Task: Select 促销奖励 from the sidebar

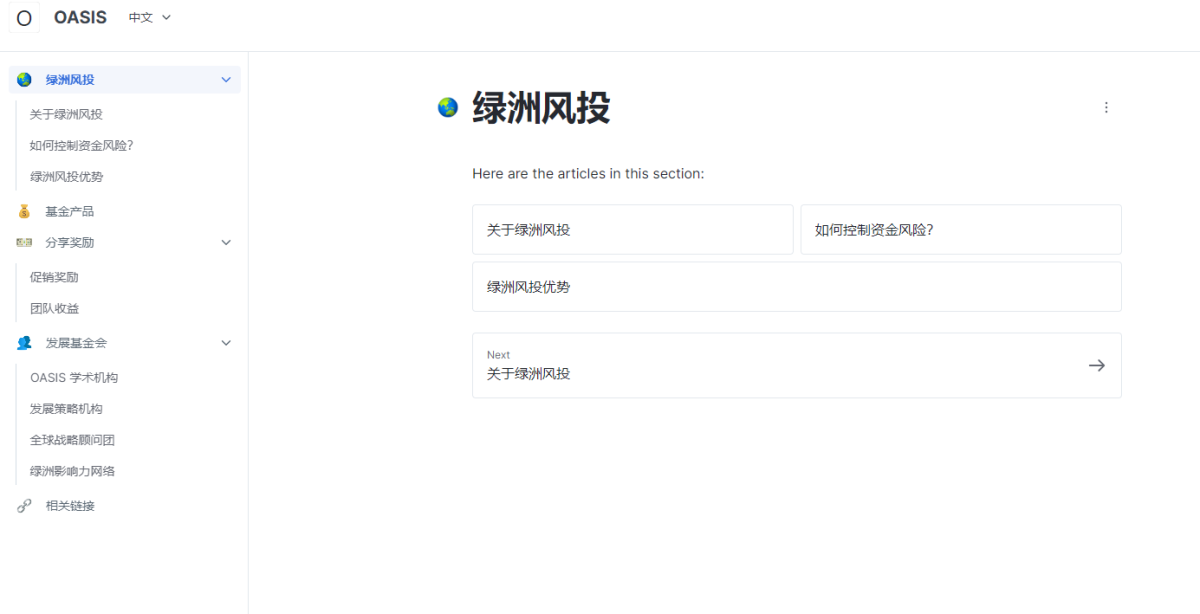Action: (54, 277)
